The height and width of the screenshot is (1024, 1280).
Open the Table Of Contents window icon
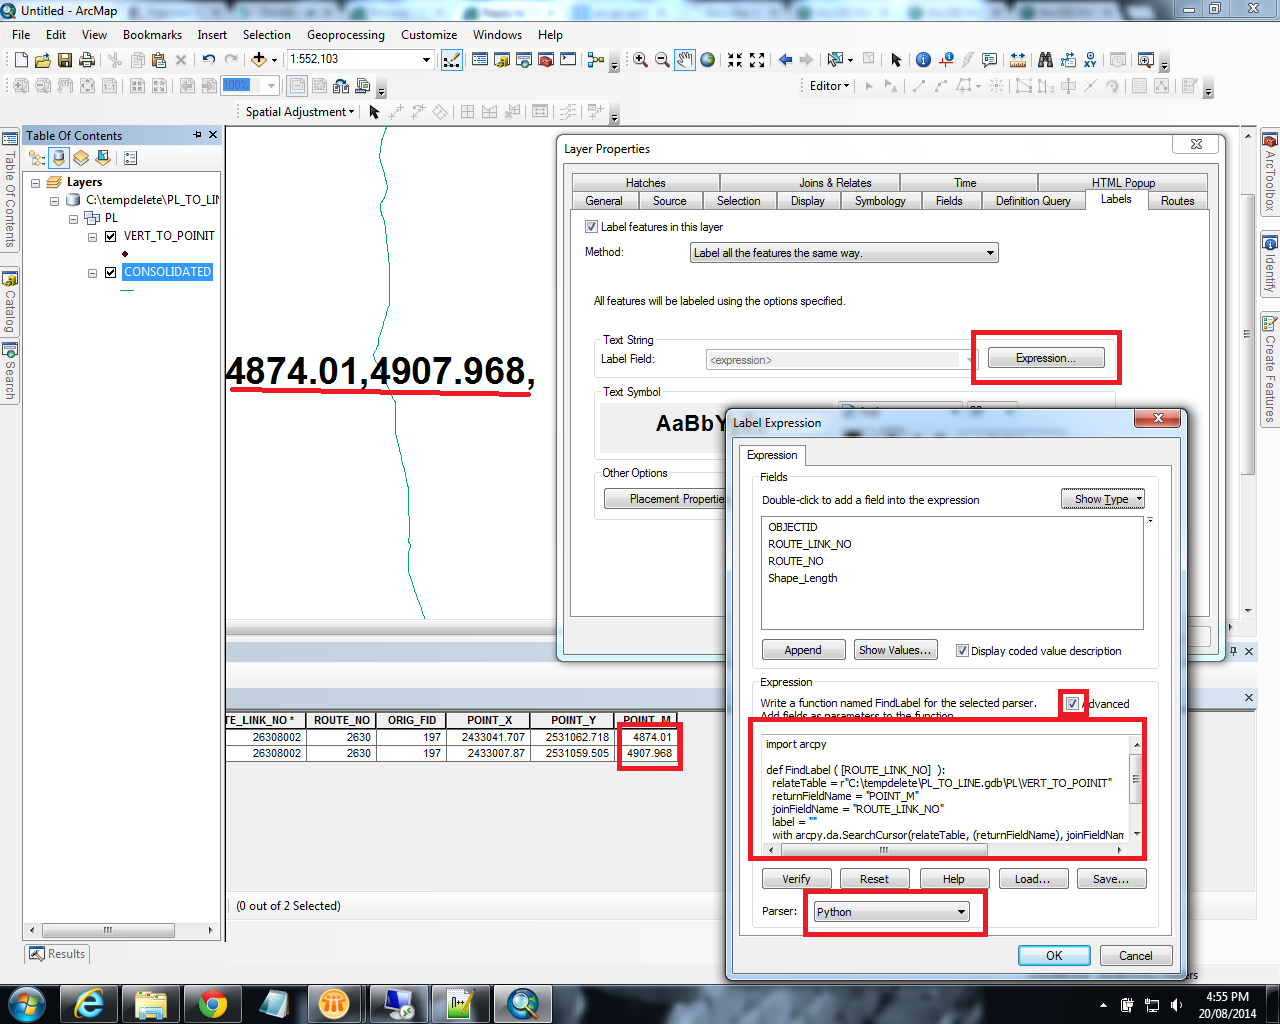(480, 60)
